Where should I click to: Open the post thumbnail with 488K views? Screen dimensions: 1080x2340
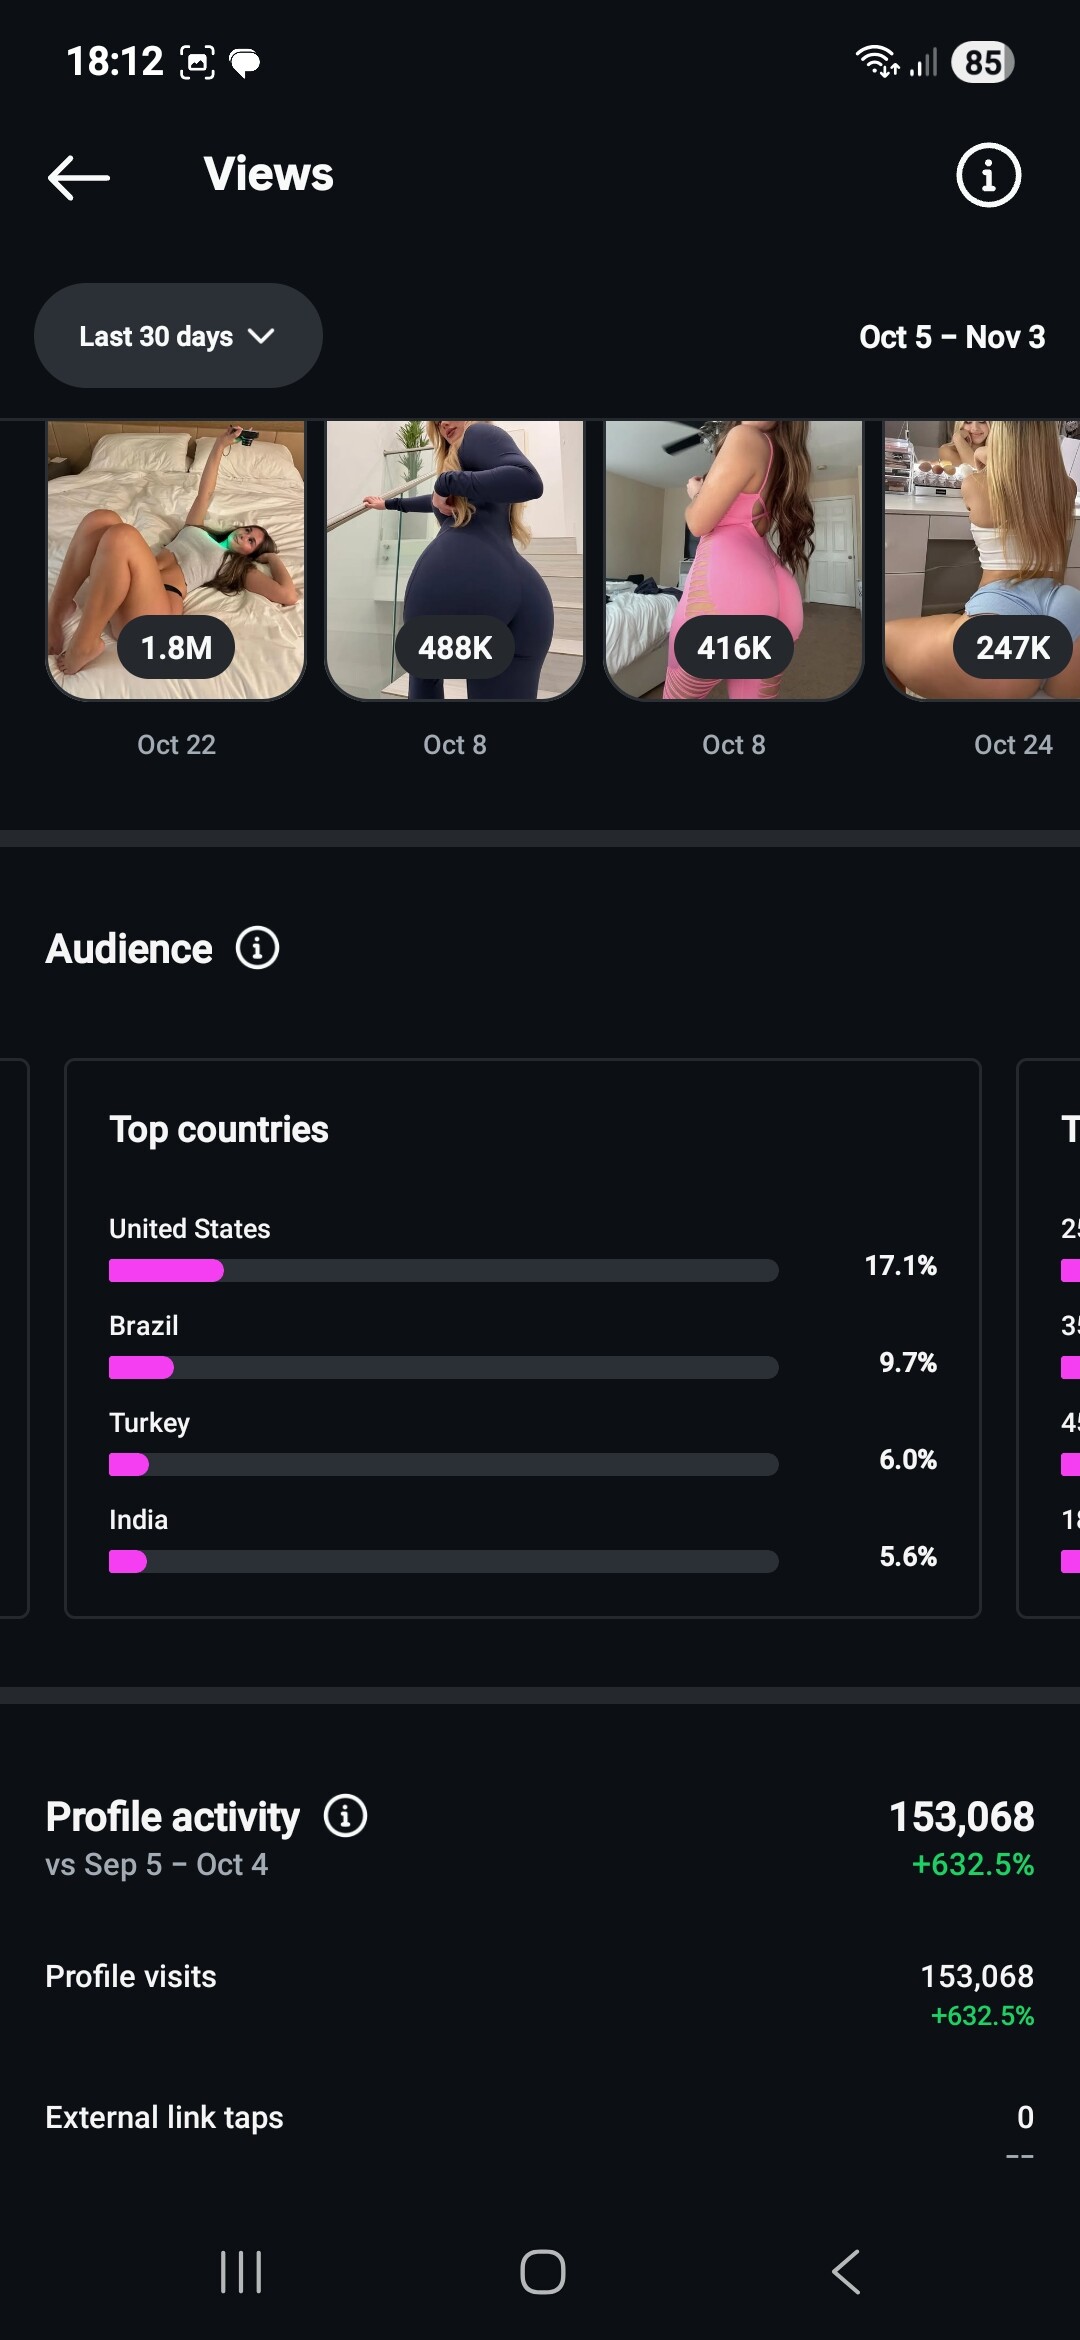455,560
